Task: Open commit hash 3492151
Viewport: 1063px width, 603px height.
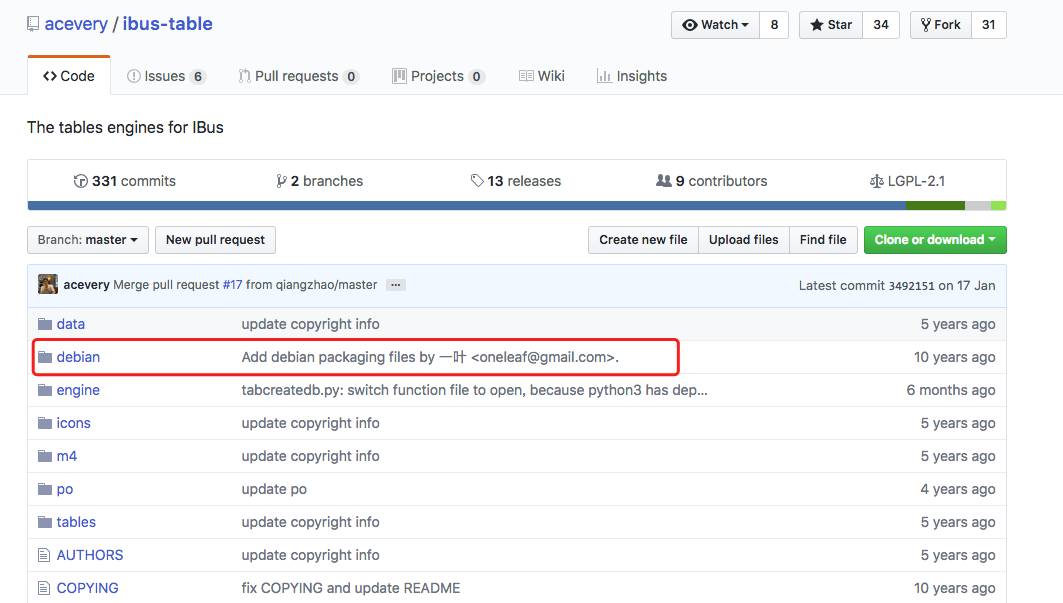Action: [911, 286]
